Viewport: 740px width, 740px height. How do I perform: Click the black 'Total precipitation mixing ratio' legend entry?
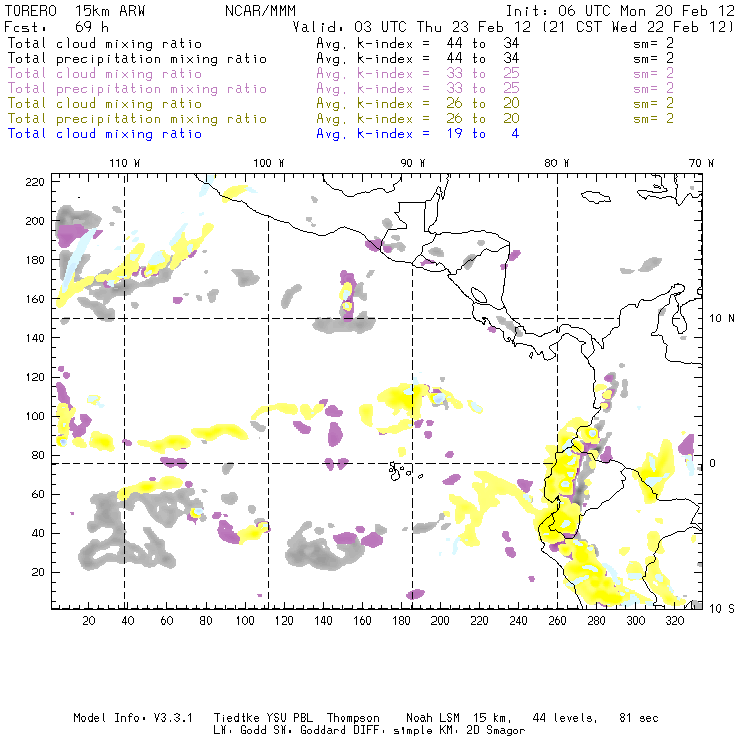point(137,59)
